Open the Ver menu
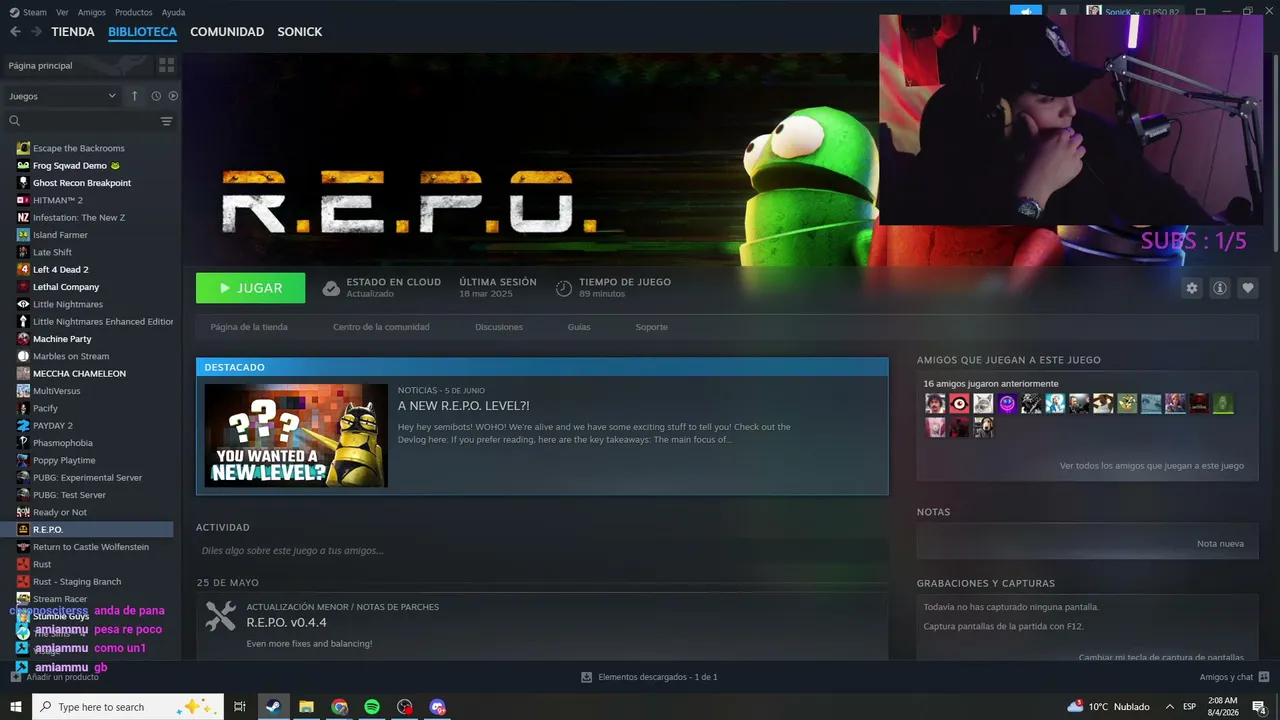This screenshot has height=720, width=1280. (62, 12)
